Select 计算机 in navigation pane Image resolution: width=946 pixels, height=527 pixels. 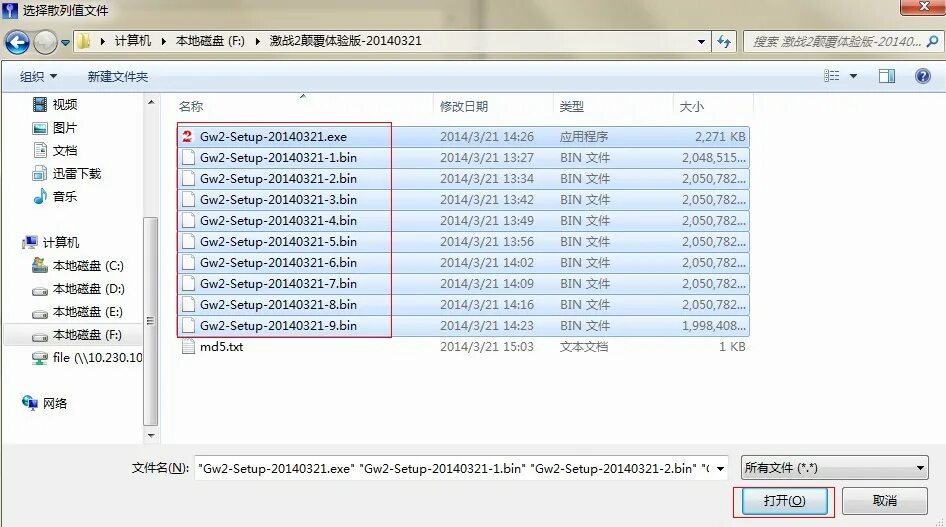point(51,242)
